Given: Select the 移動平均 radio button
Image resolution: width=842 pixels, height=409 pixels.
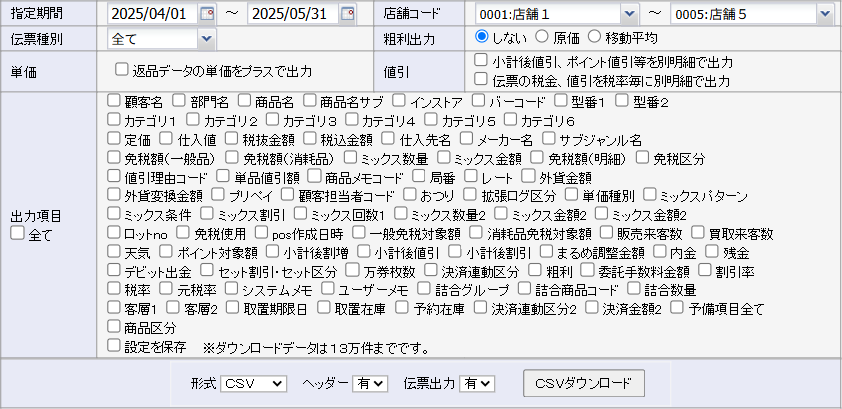Looking at the screenshot, I should tap(594, 36).
